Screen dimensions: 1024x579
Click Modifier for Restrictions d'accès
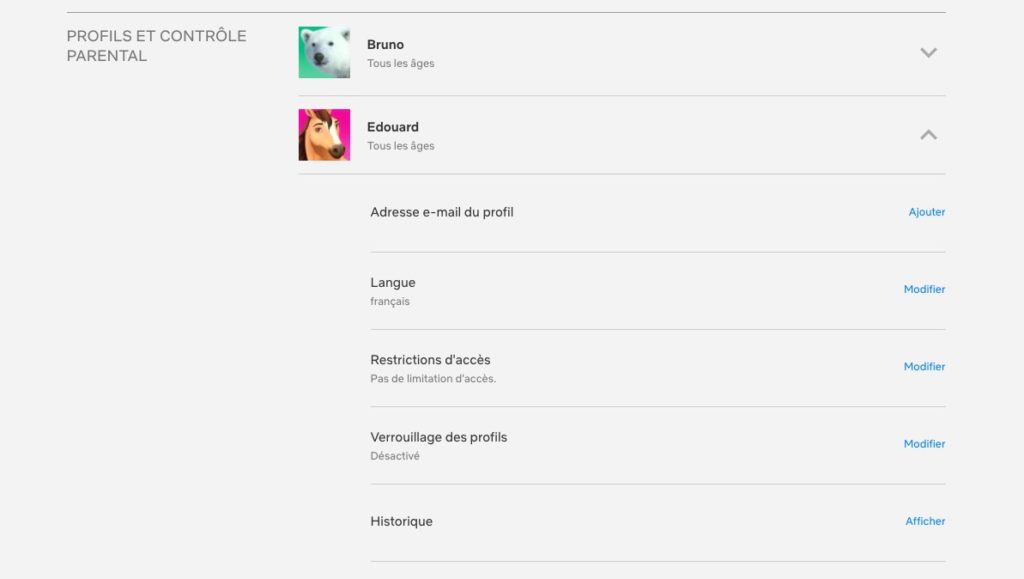tap(924, 367)
